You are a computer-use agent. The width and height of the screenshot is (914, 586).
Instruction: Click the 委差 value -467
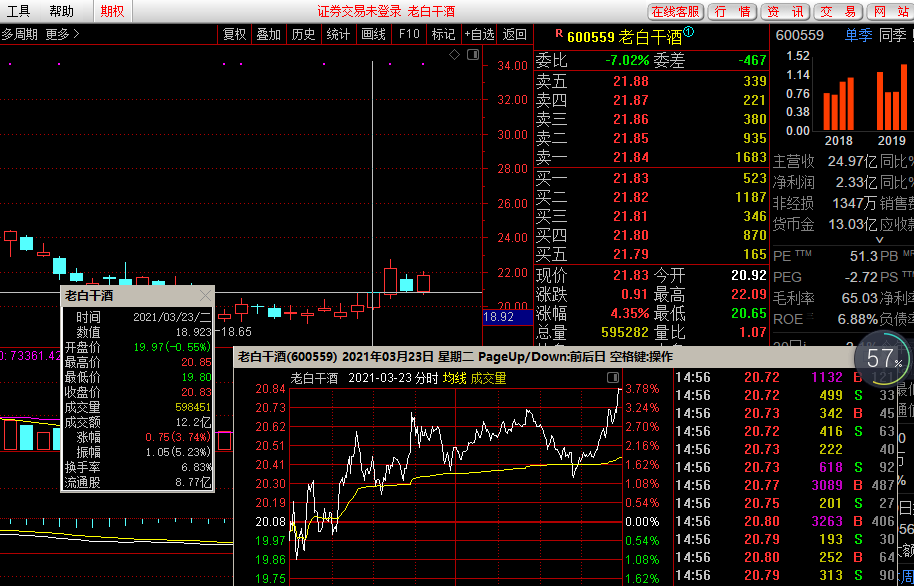[751, 59]
